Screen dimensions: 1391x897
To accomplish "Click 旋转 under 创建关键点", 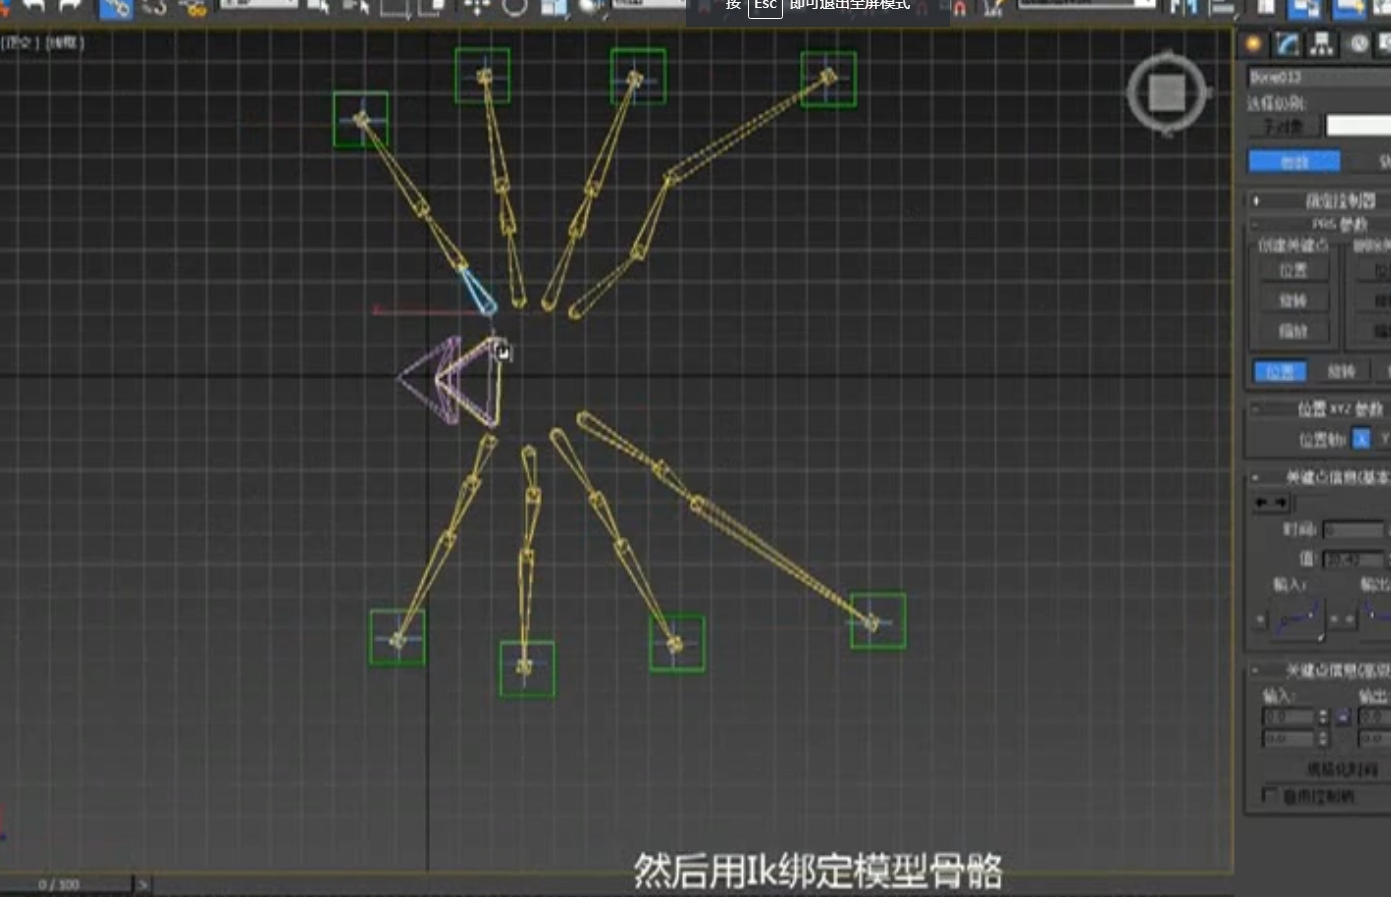I will click(1292, 300).
